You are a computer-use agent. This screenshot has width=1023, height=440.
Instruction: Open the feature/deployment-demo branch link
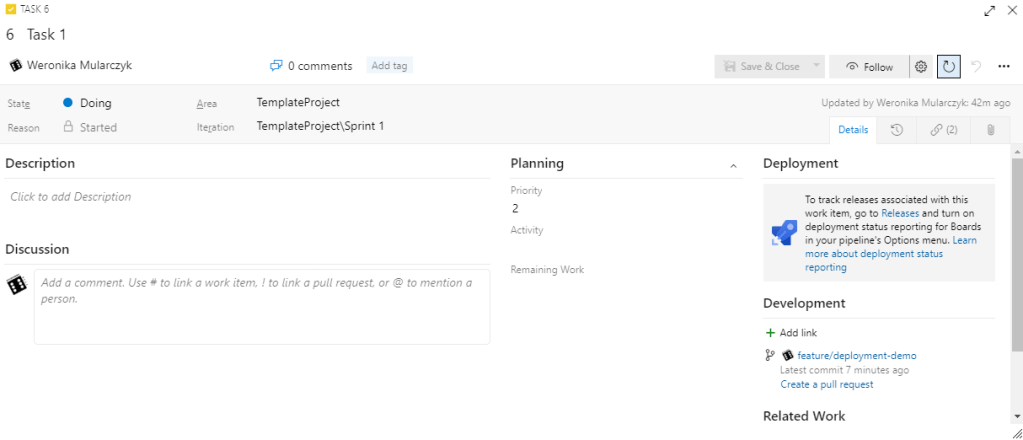[x=856, y=355]
